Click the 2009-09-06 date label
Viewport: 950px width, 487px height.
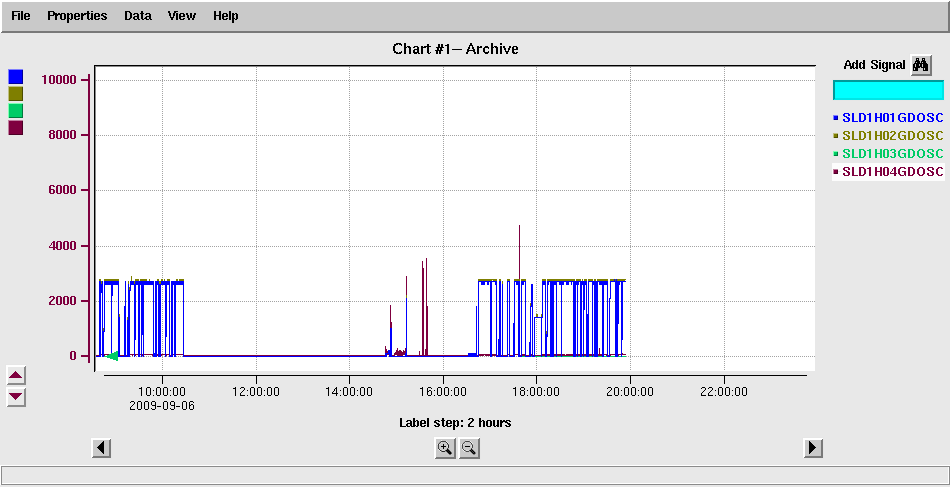[x=162, y=405]
